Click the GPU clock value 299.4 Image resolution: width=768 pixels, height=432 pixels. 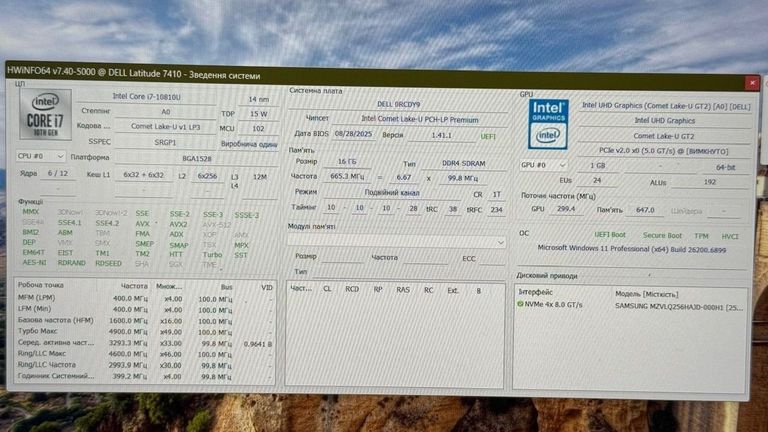[x=566, y=209]
